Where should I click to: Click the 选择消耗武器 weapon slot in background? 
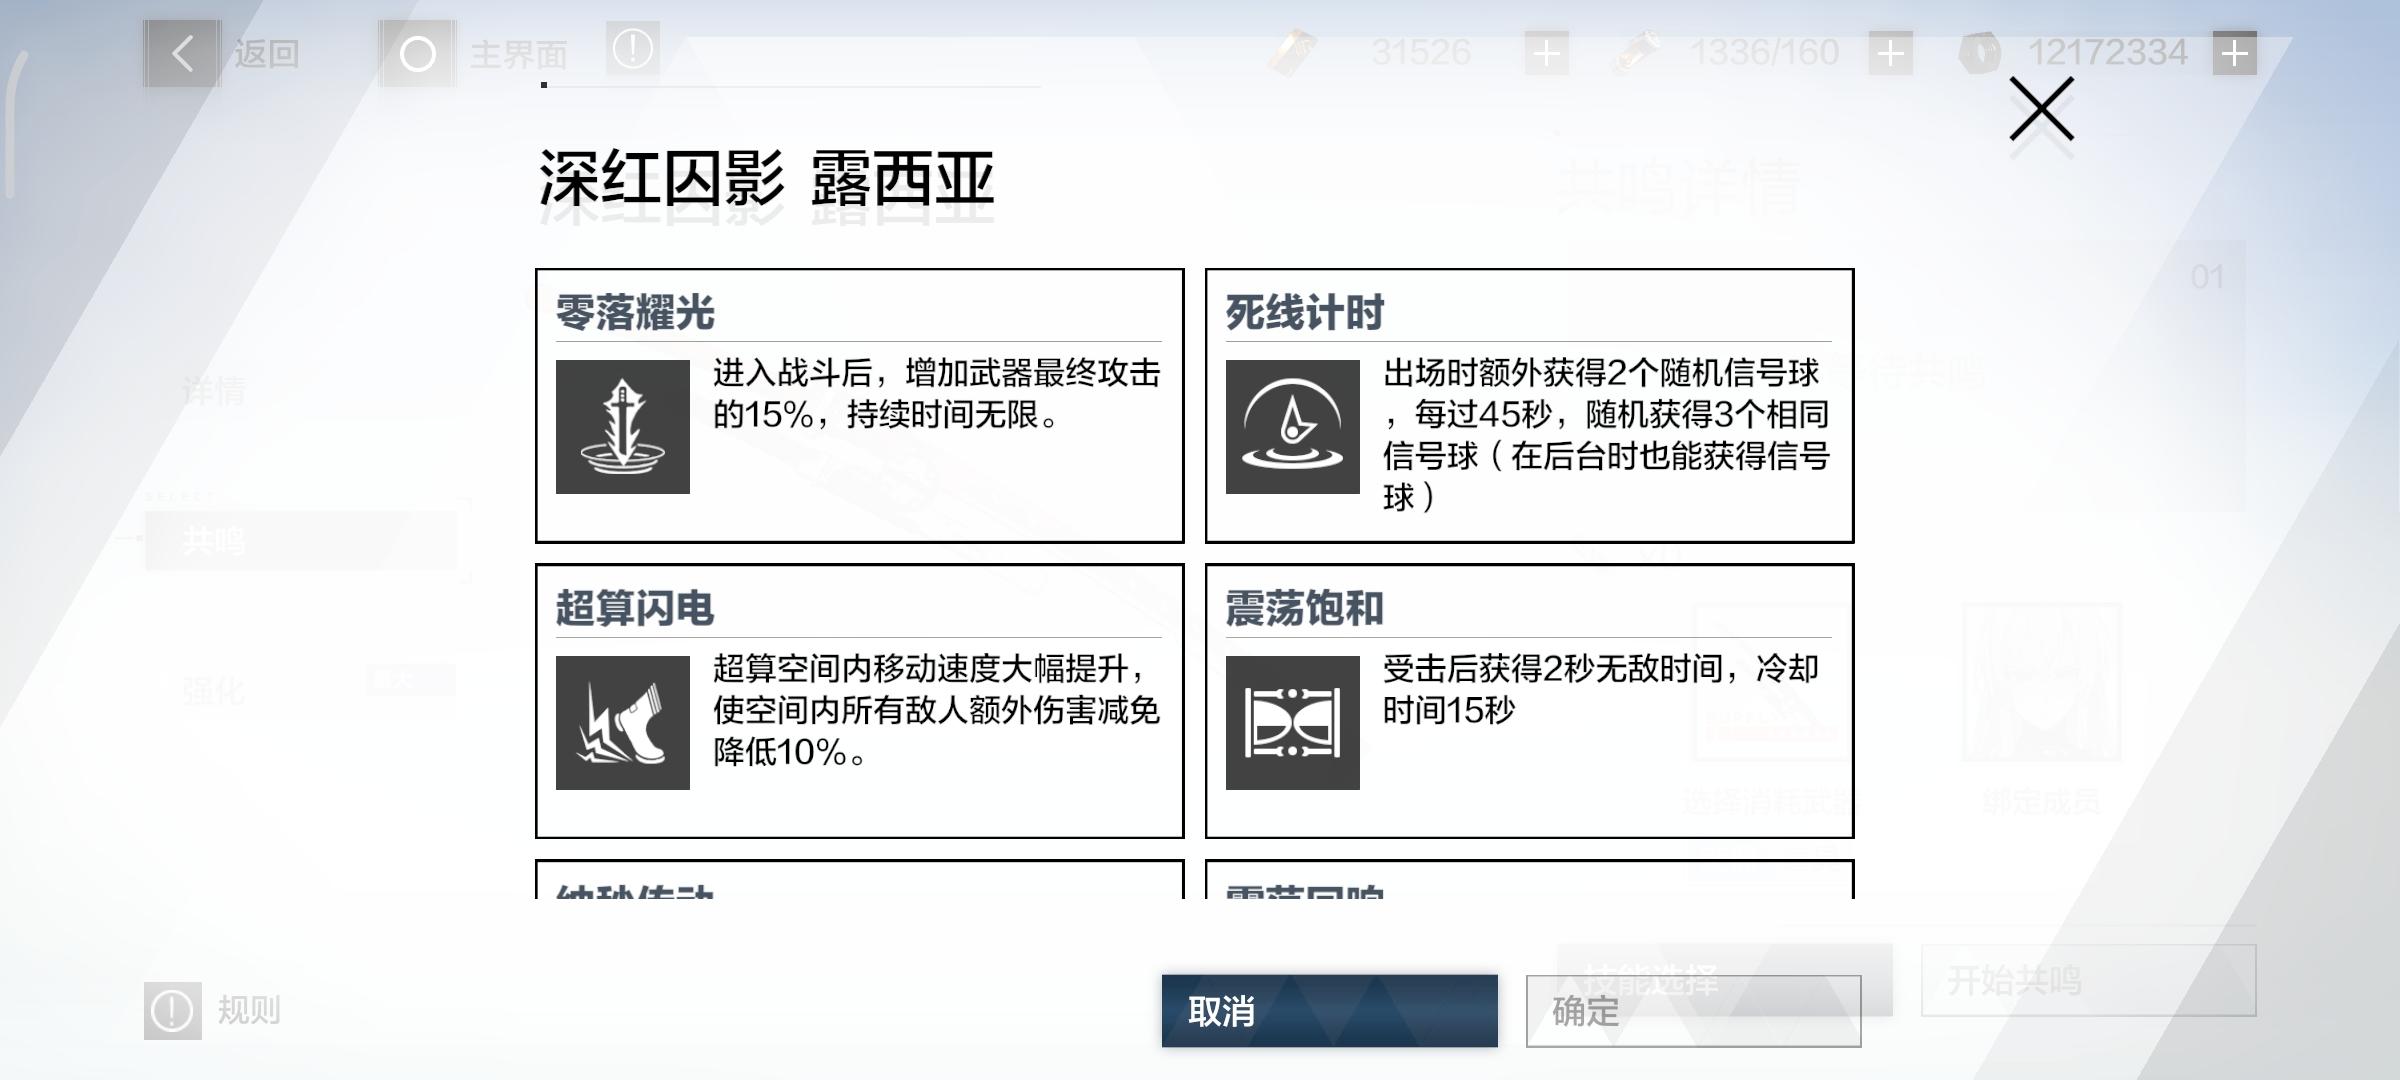click(x=1770, y=682)
